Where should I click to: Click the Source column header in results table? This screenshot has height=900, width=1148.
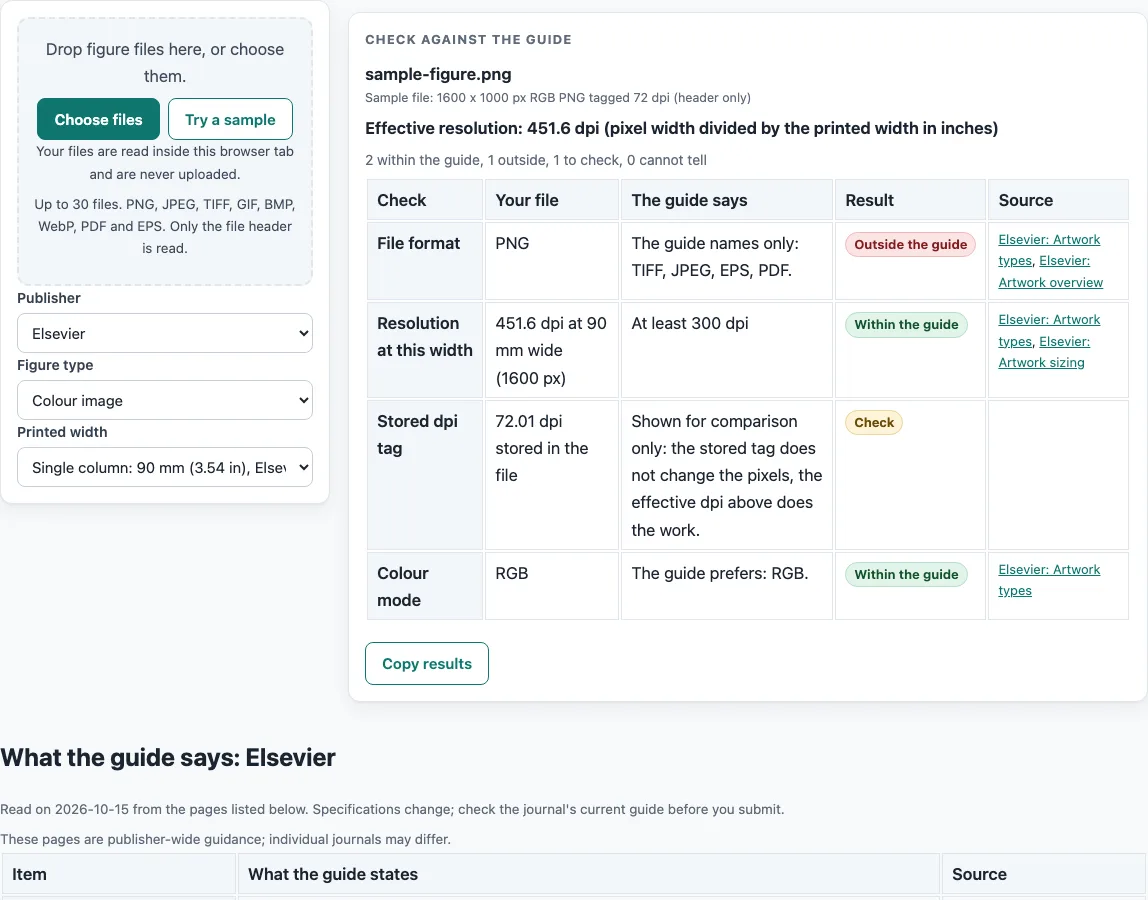tap(1058, 200)
